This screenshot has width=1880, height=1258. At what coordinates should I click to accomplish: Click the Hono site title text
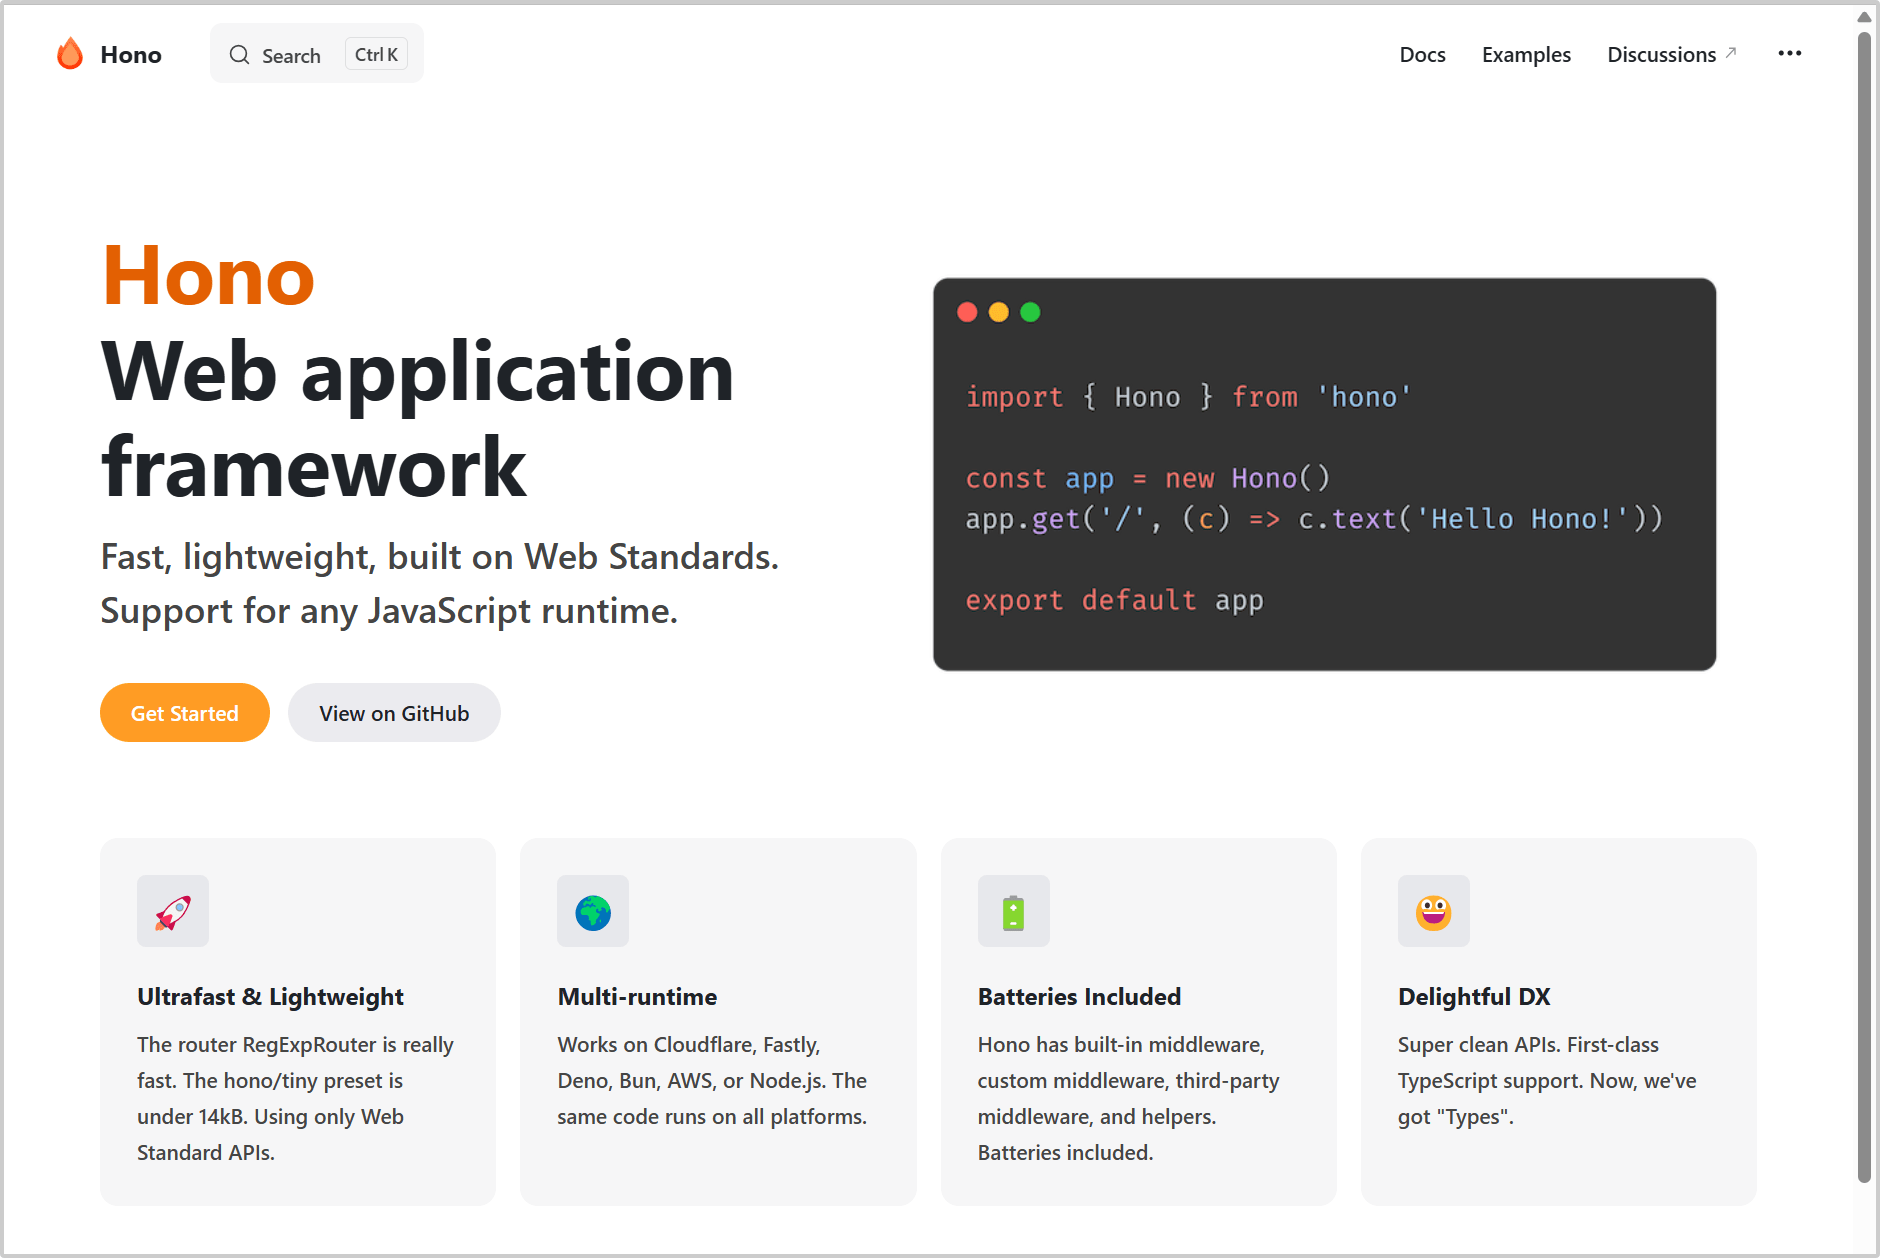(x=131, y=55)
